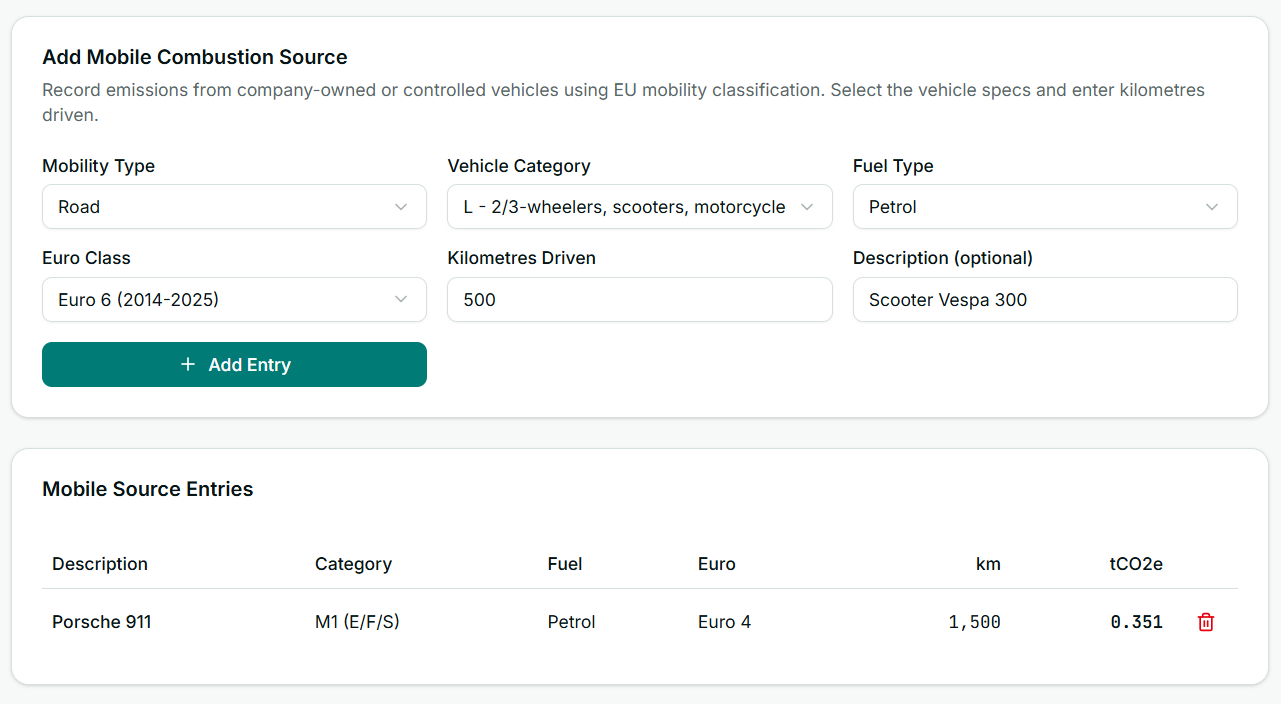Click the Scooter Vespa 300 description field
This screenshot has height=704, width=1281.
pos(1044,299)
